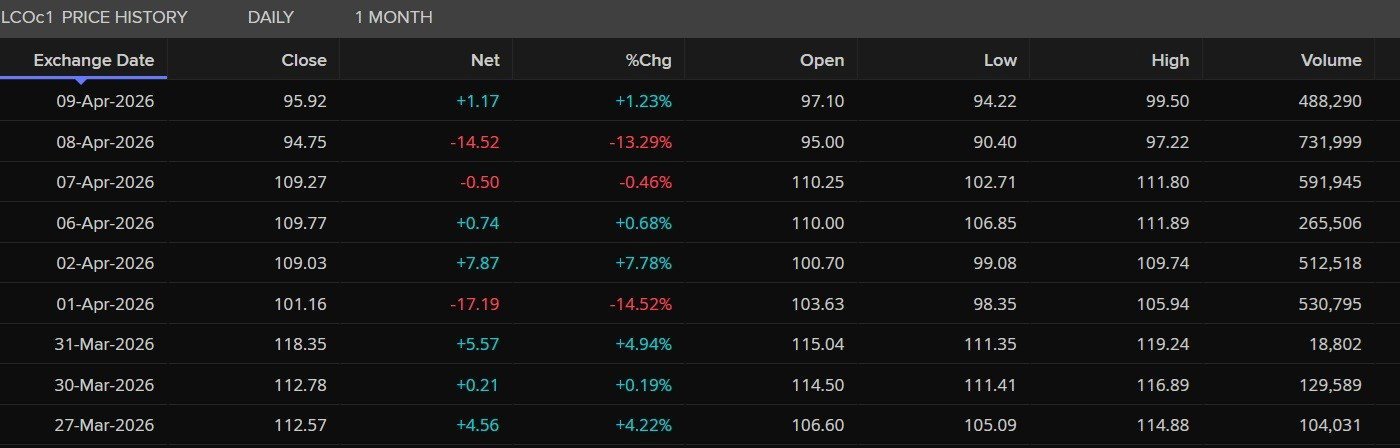Select the 08-Apr-2026 date cell
The width and height of the screenshot is (1400, 448).
click(105, 142)
